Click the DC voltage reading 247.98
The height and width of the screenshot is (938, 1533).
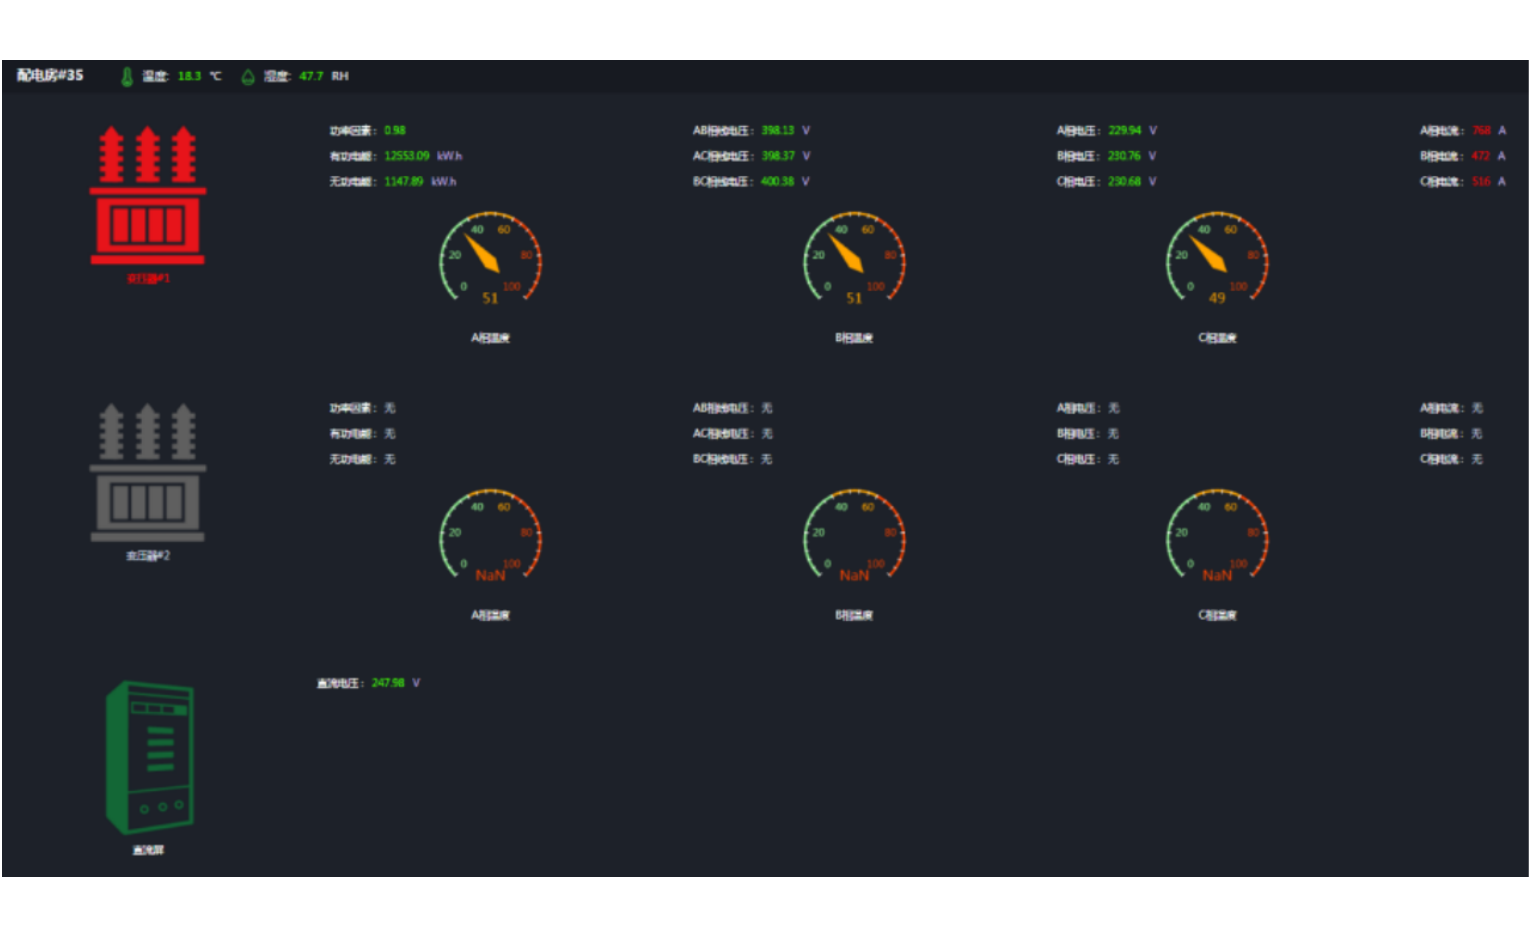[x=388, y=683]
